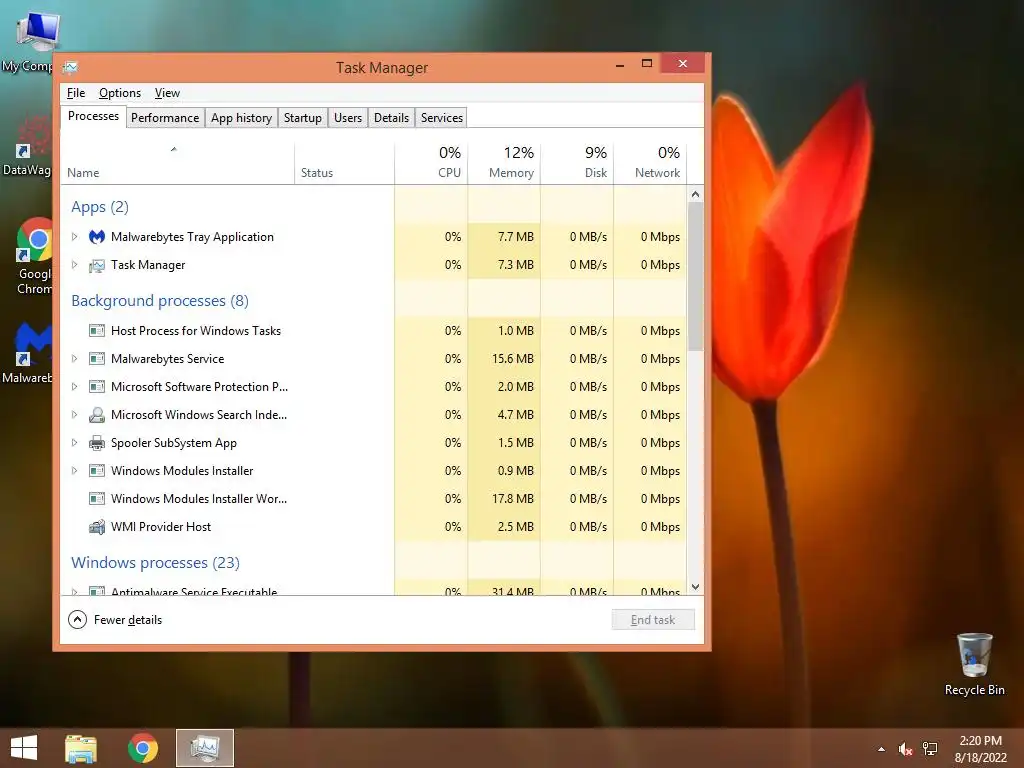
Task: Open the View menu
Action: tap(167, 93)
